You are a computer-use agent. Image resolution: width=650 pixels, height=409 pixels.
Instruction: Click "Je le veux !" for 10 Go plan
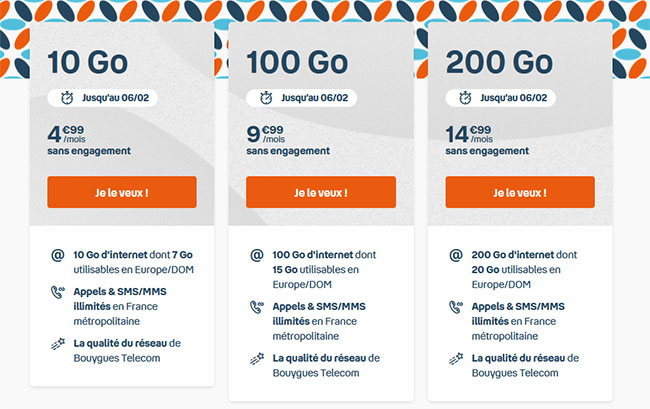pos(122,192)
